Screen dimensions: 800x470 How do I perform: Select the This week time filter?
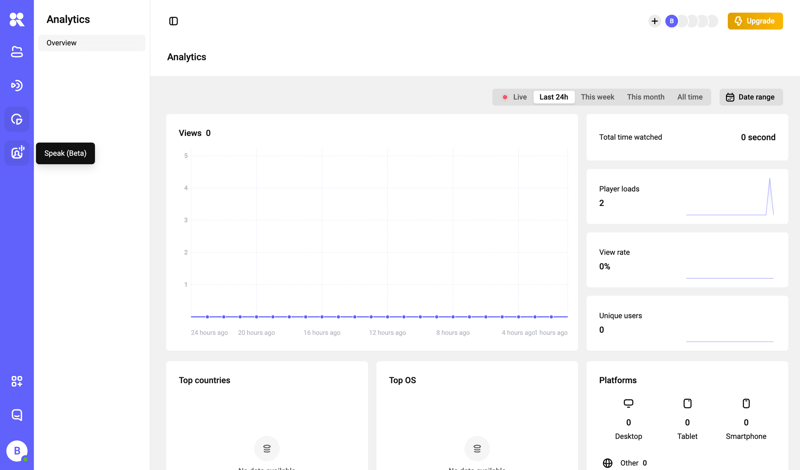pos(597,97)
